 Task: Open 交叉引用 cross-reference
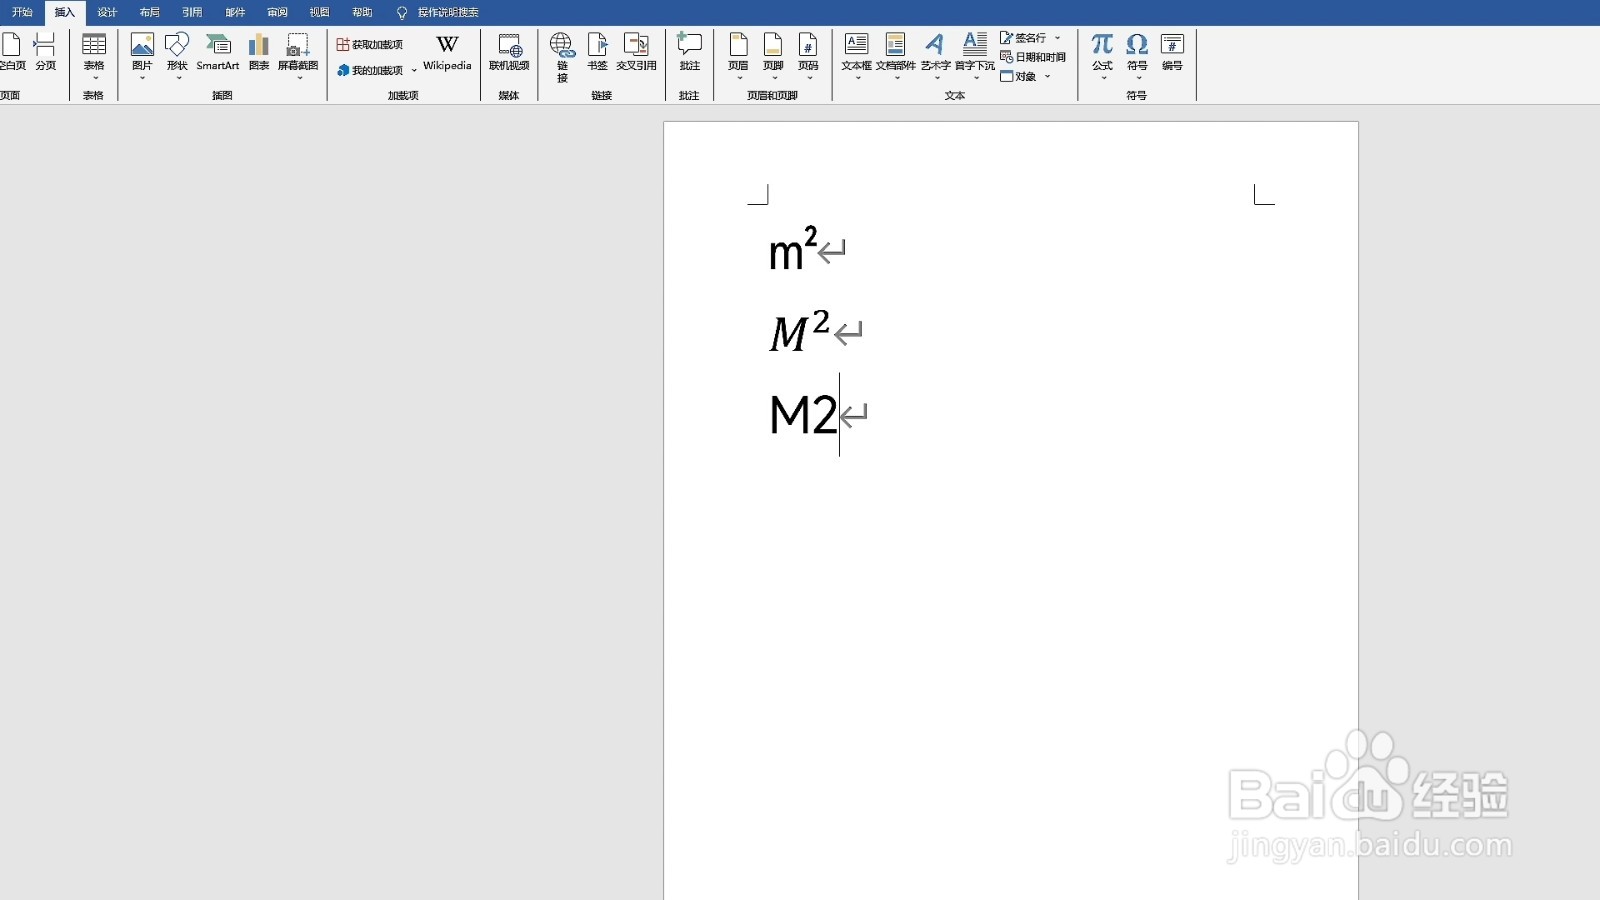pos(636,52)
